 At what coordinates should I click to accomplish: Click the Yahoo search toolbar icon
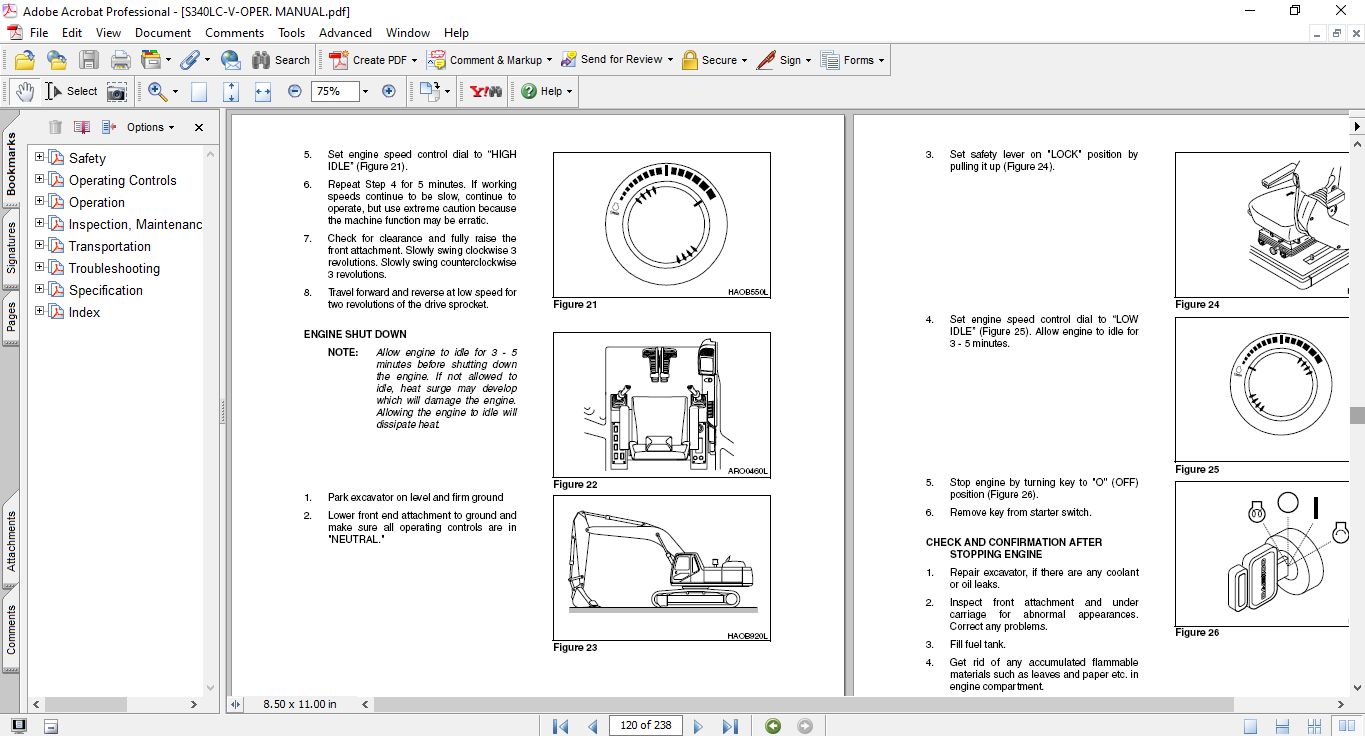coord(486,92)
